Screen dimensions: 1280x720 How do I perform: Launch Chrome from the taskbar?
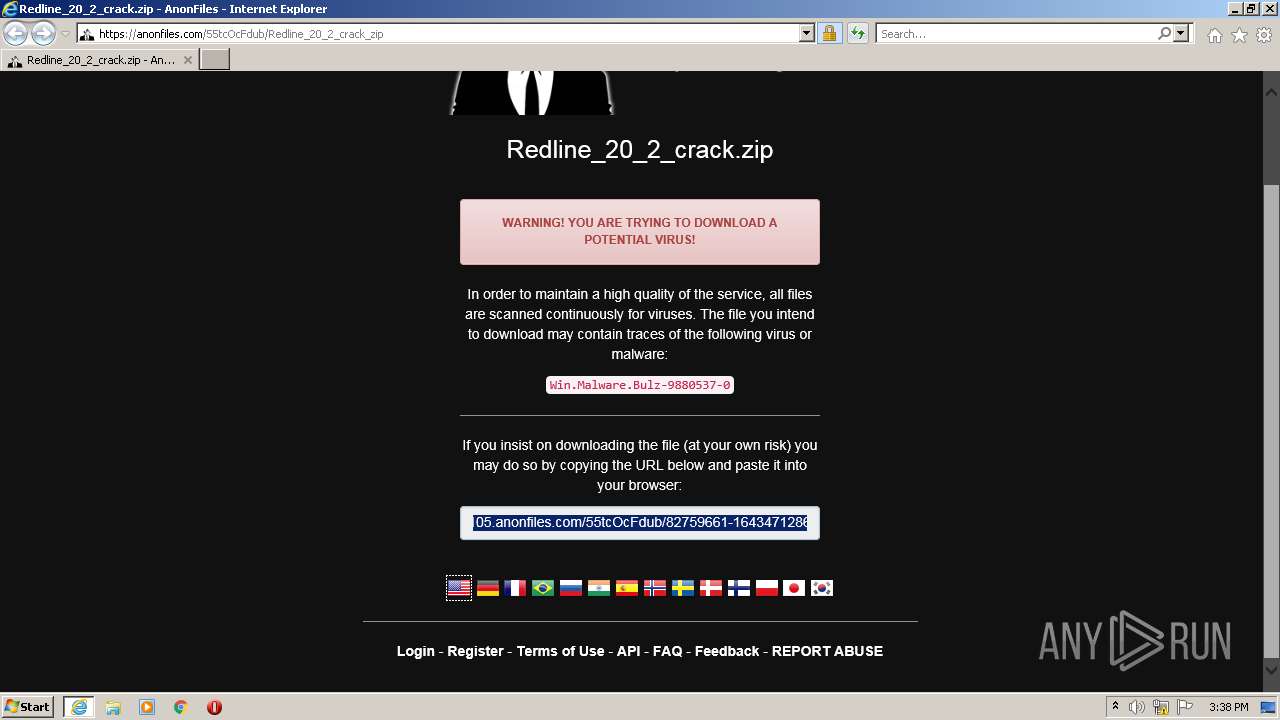tap(181, 707)
